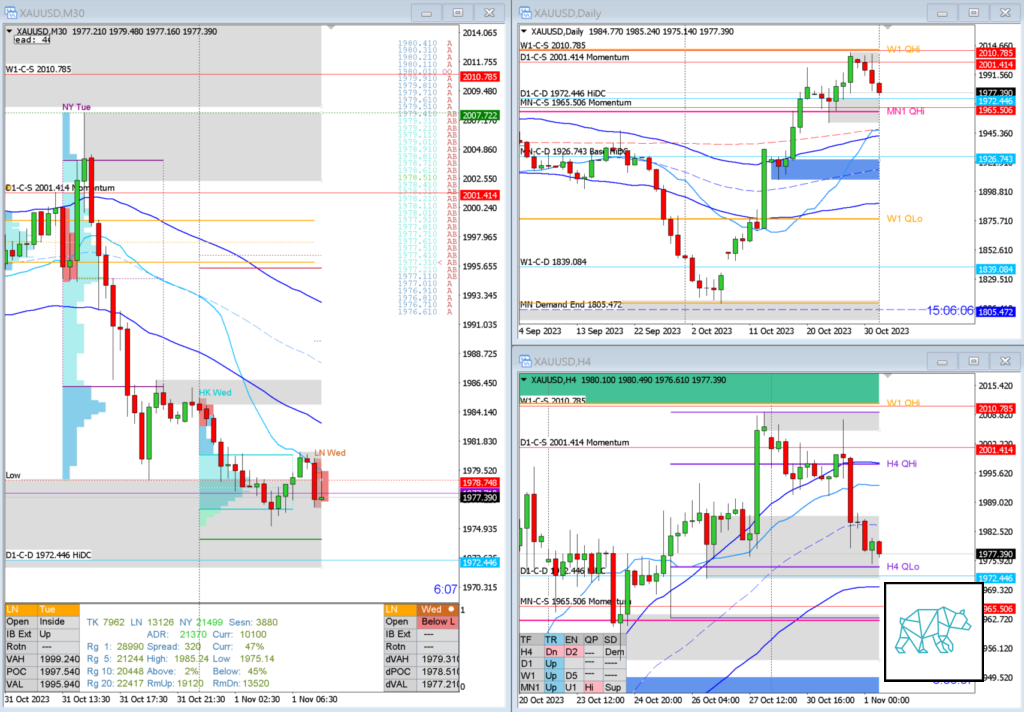Click the chart icon in XAUUSD,M30 title bar
The height and width of the screenshot is (712, 1024).
[x=10, y=12]
